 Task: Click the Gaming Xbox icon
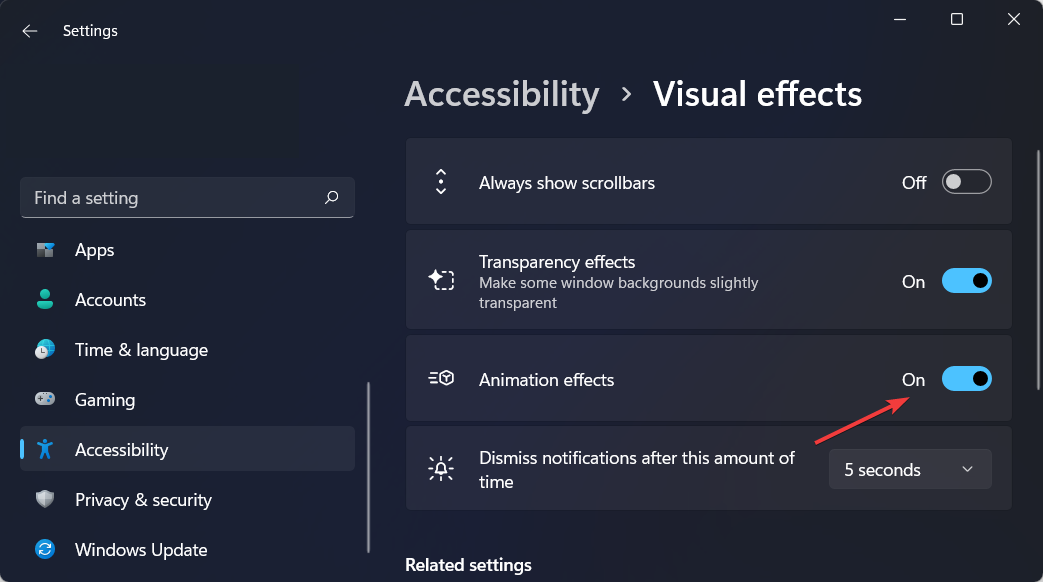point(45,399)
